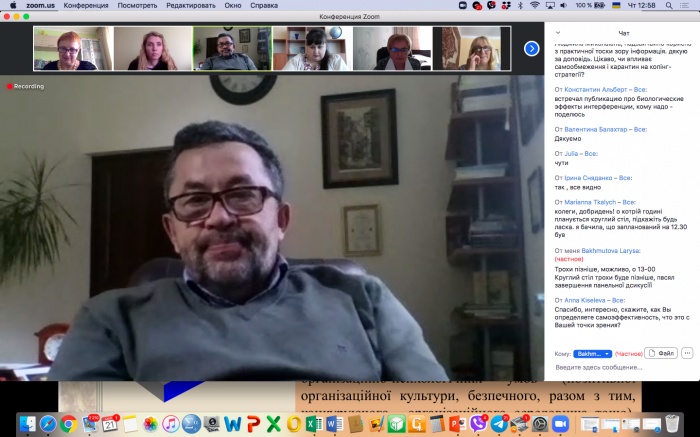Viewport: 700px width, 437px height.
Task: Open the recipient dropdown labeled Bakhm...
Action: coord(592,354)
